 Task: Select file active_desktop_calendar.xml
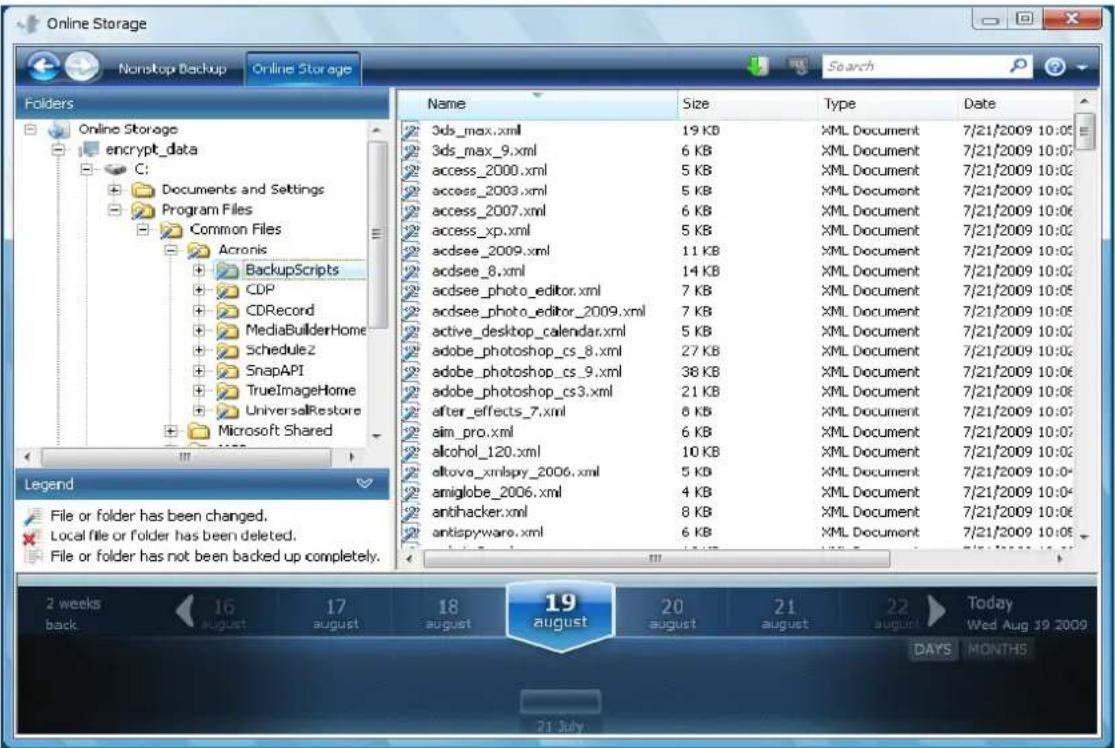pos(529,331)
